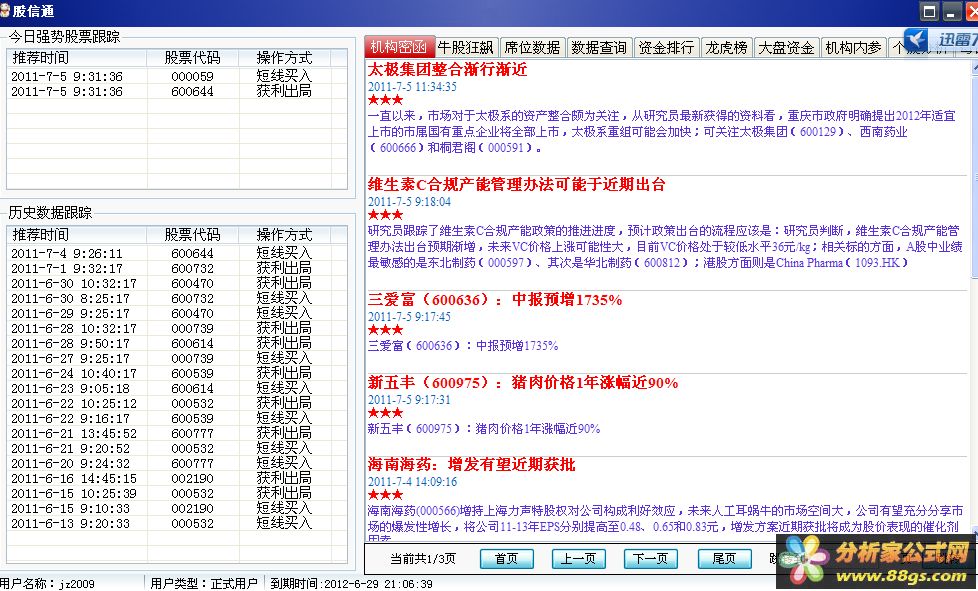
Task: Click the 到期时间 expiry status entry
Action: [x=351, y=584]
